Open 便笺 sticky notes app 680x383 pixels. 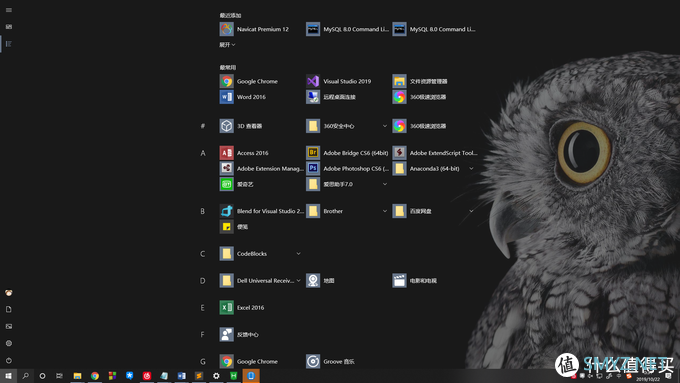(x=234, y=226)
